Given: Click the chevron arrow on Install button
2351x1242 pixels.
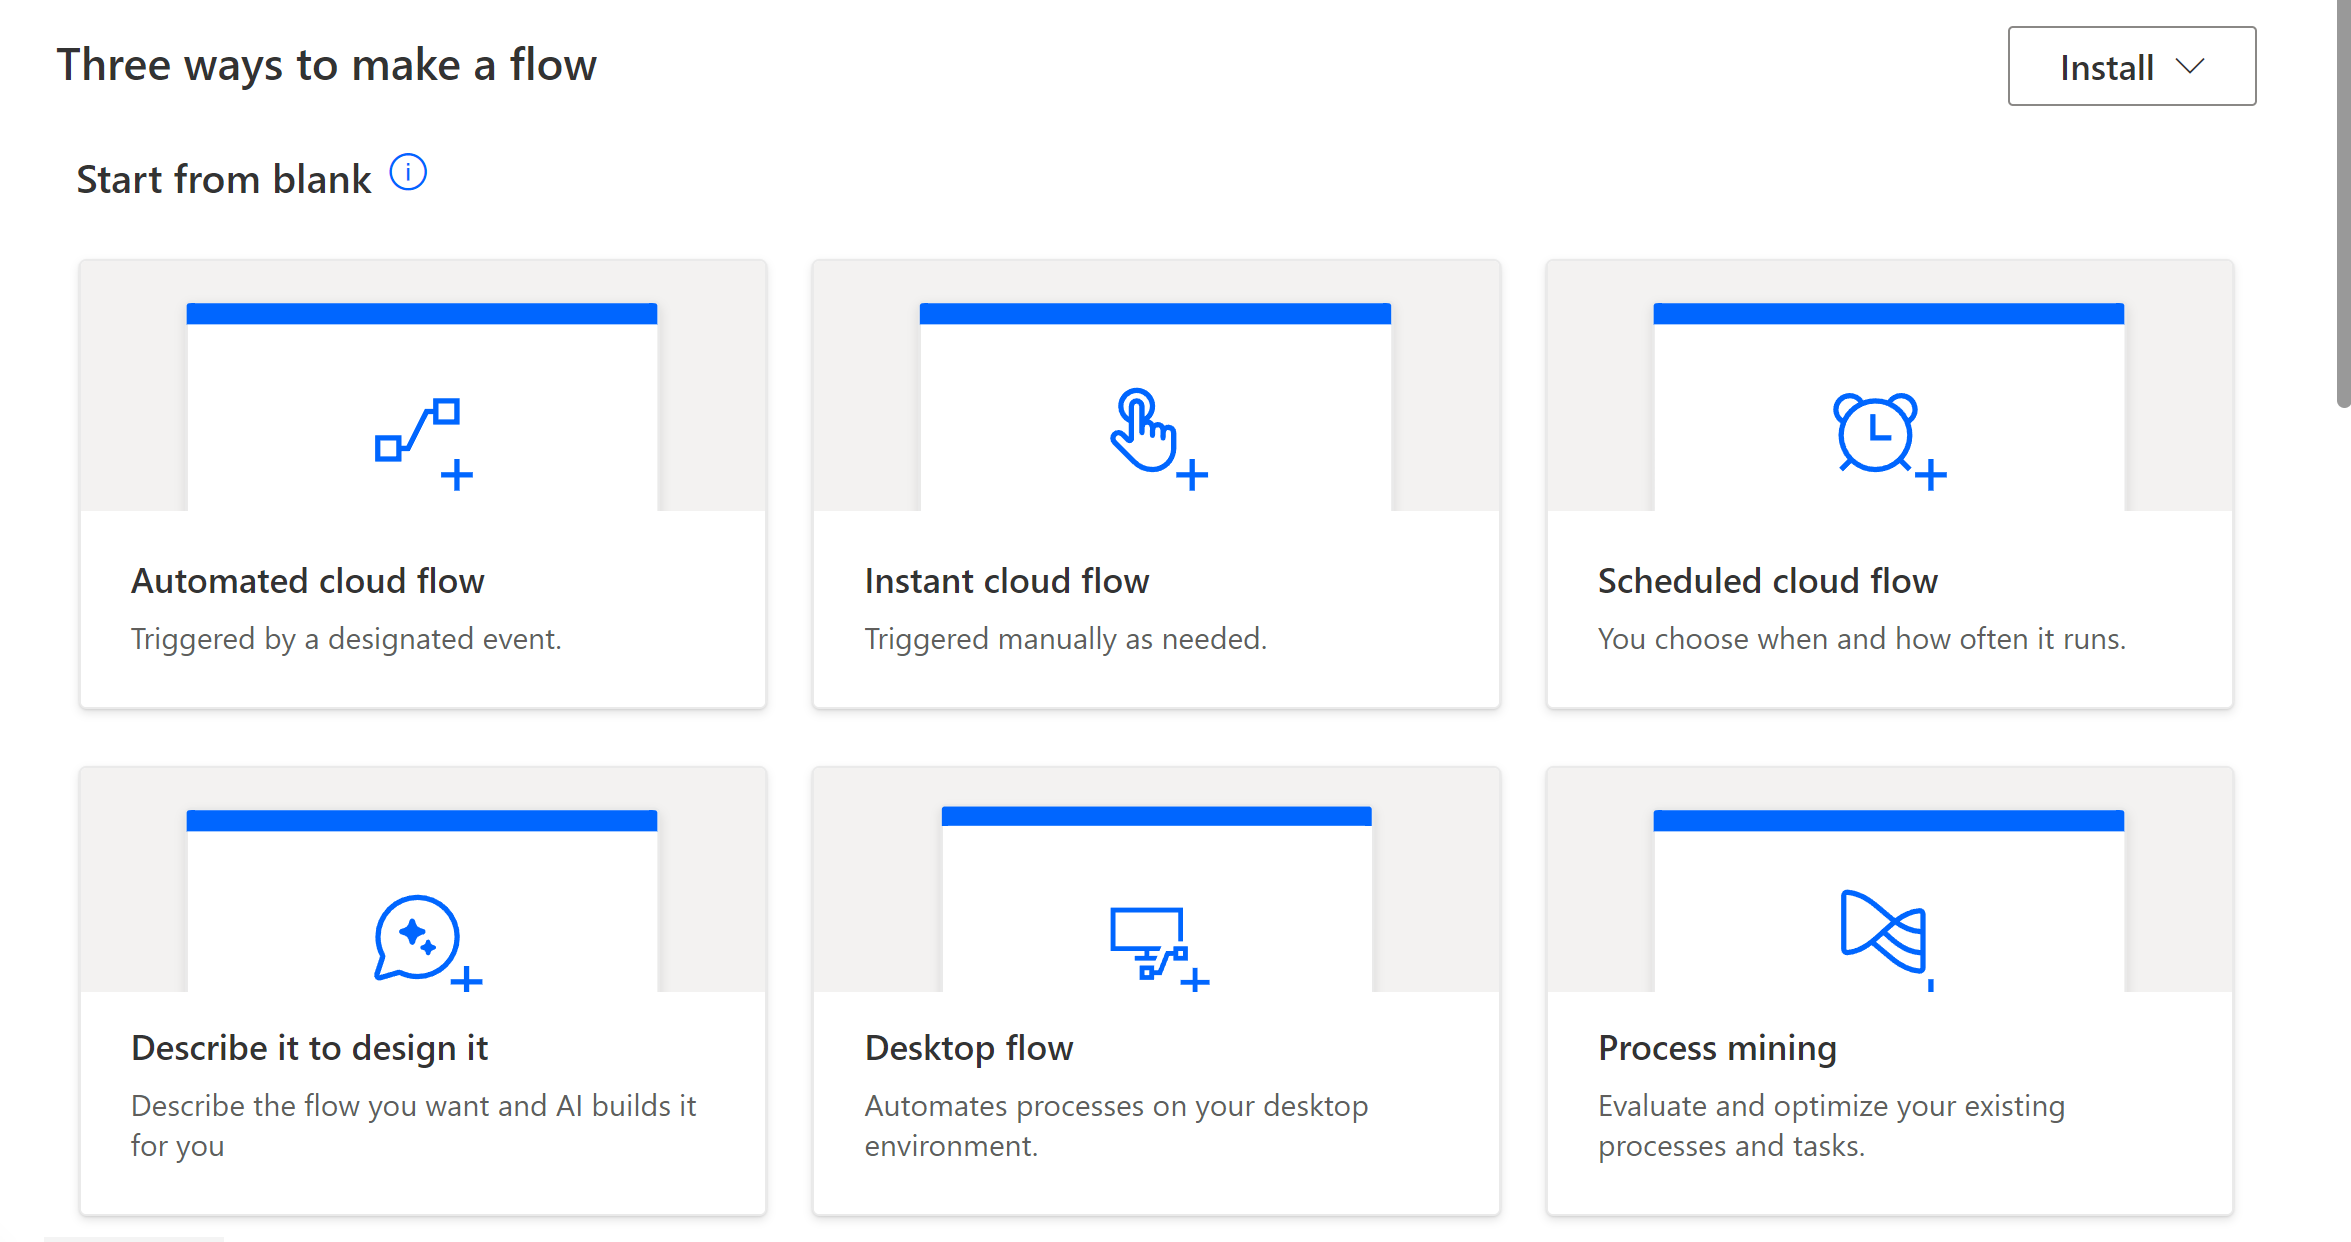Looking at the screenshot, I should click(x=2190, y=67).
